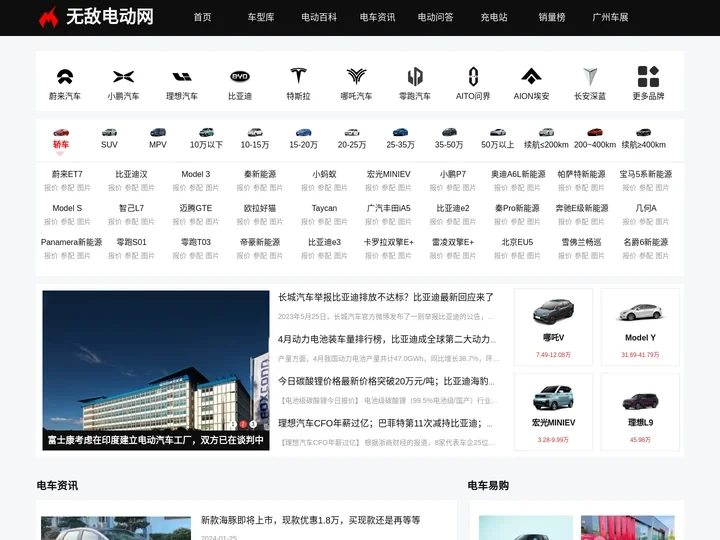The width and height of the screenshot is (720, 540).
Task: Switch to the SUV category tab
Action: [x=109, y=139]
